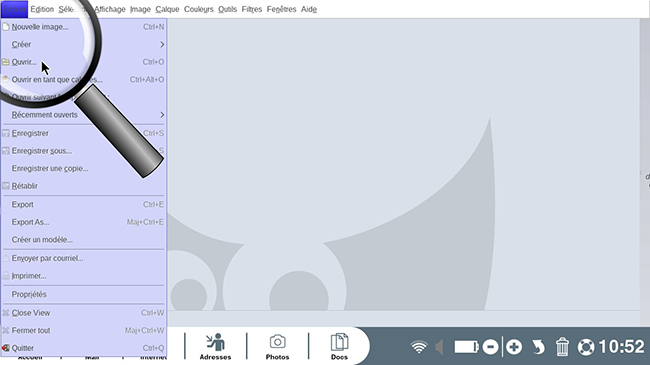This screenshot has height=365, width=650.
Task: Open the Edition menu
Action: [x=42, y=9]
